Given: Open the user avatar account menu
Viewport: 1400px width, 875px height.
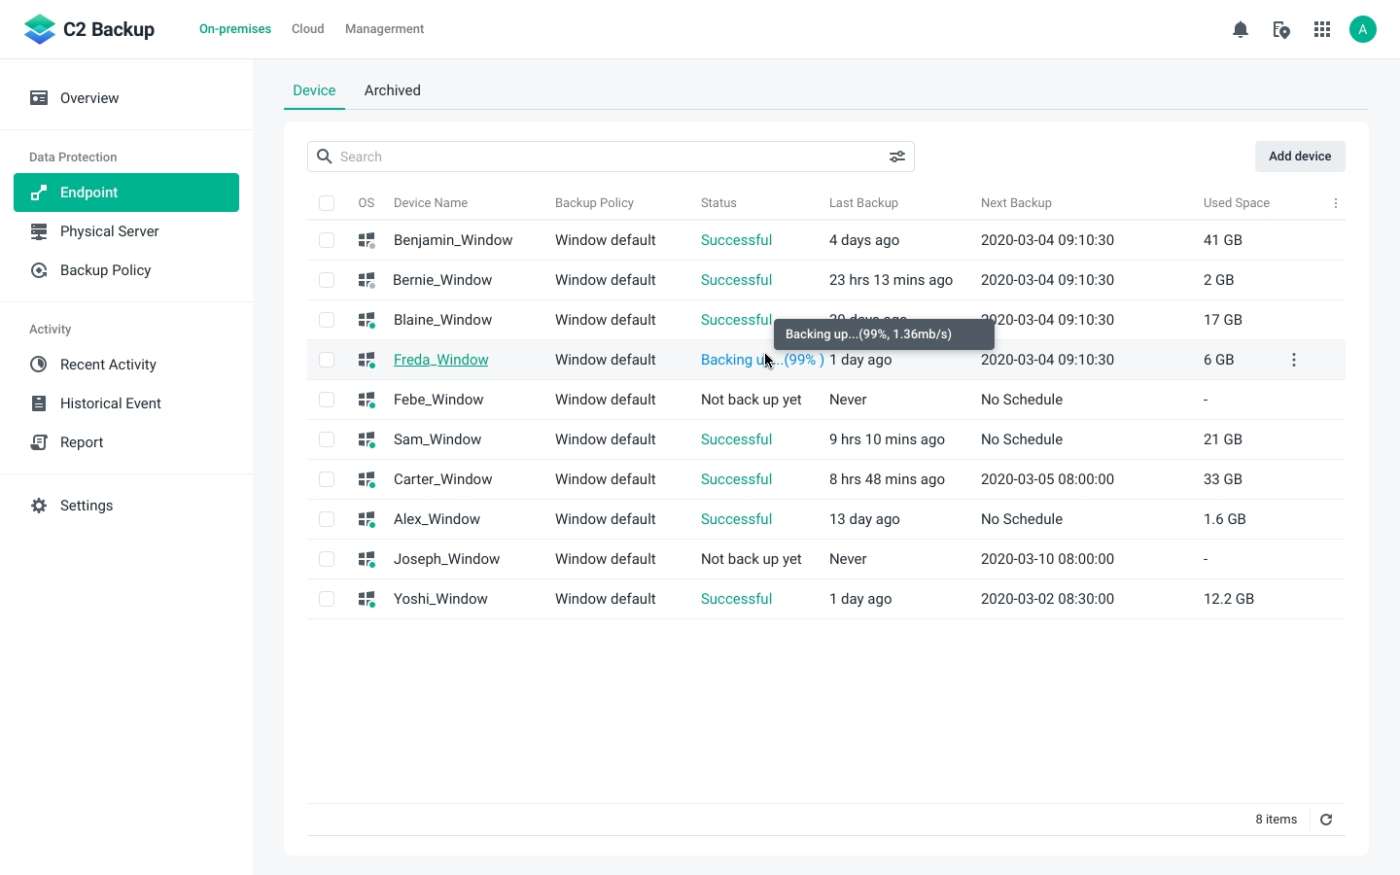Looking at the screenshot, I should (x=1362, y=29).
